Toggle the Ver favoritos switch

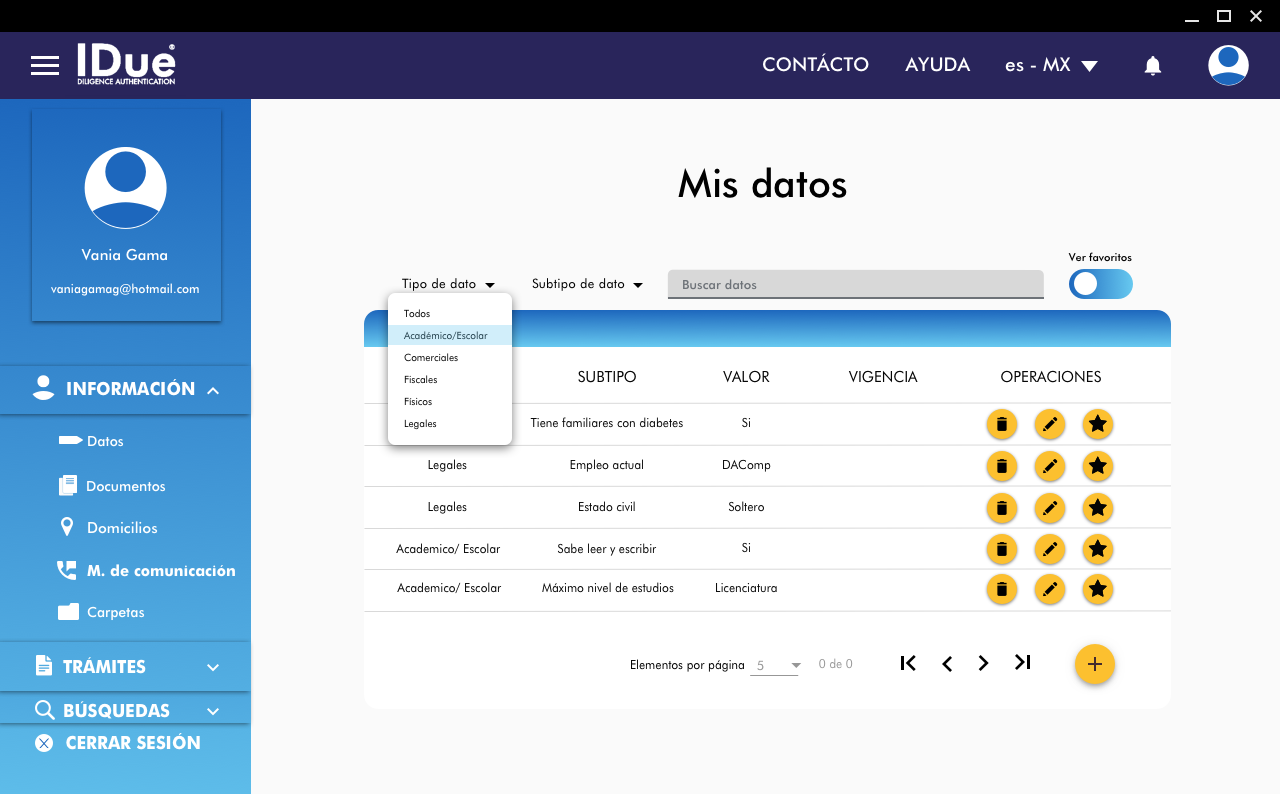tap(1100, 284)
